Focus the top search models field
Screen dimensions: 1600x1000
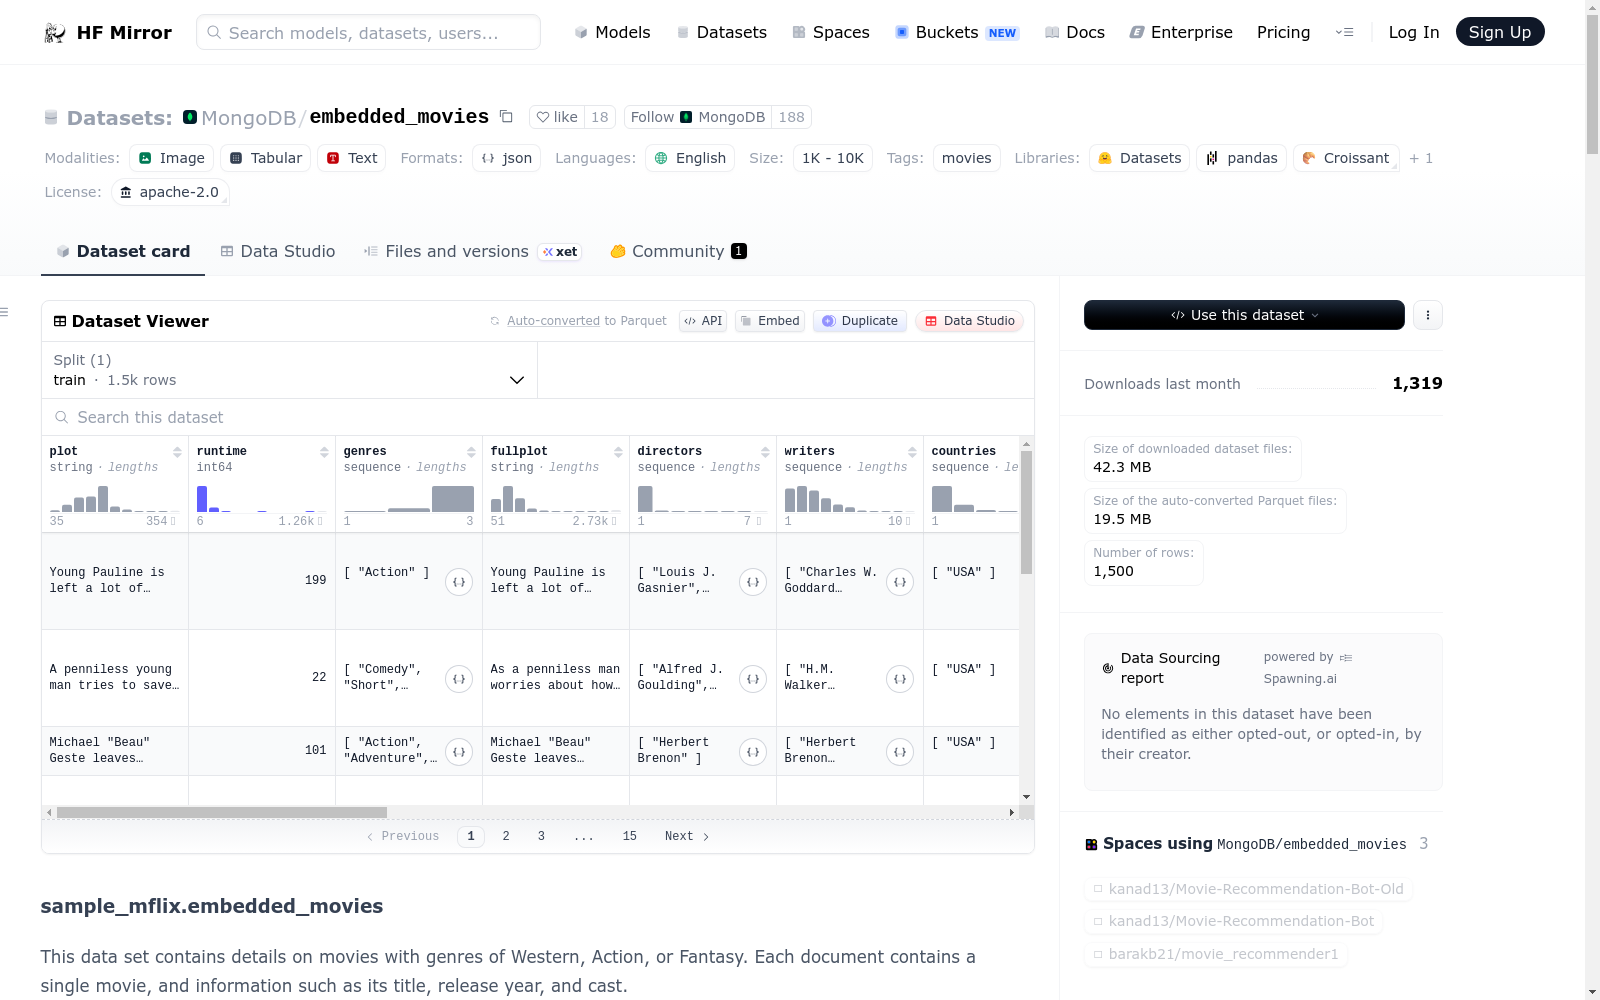coord(368,32)
